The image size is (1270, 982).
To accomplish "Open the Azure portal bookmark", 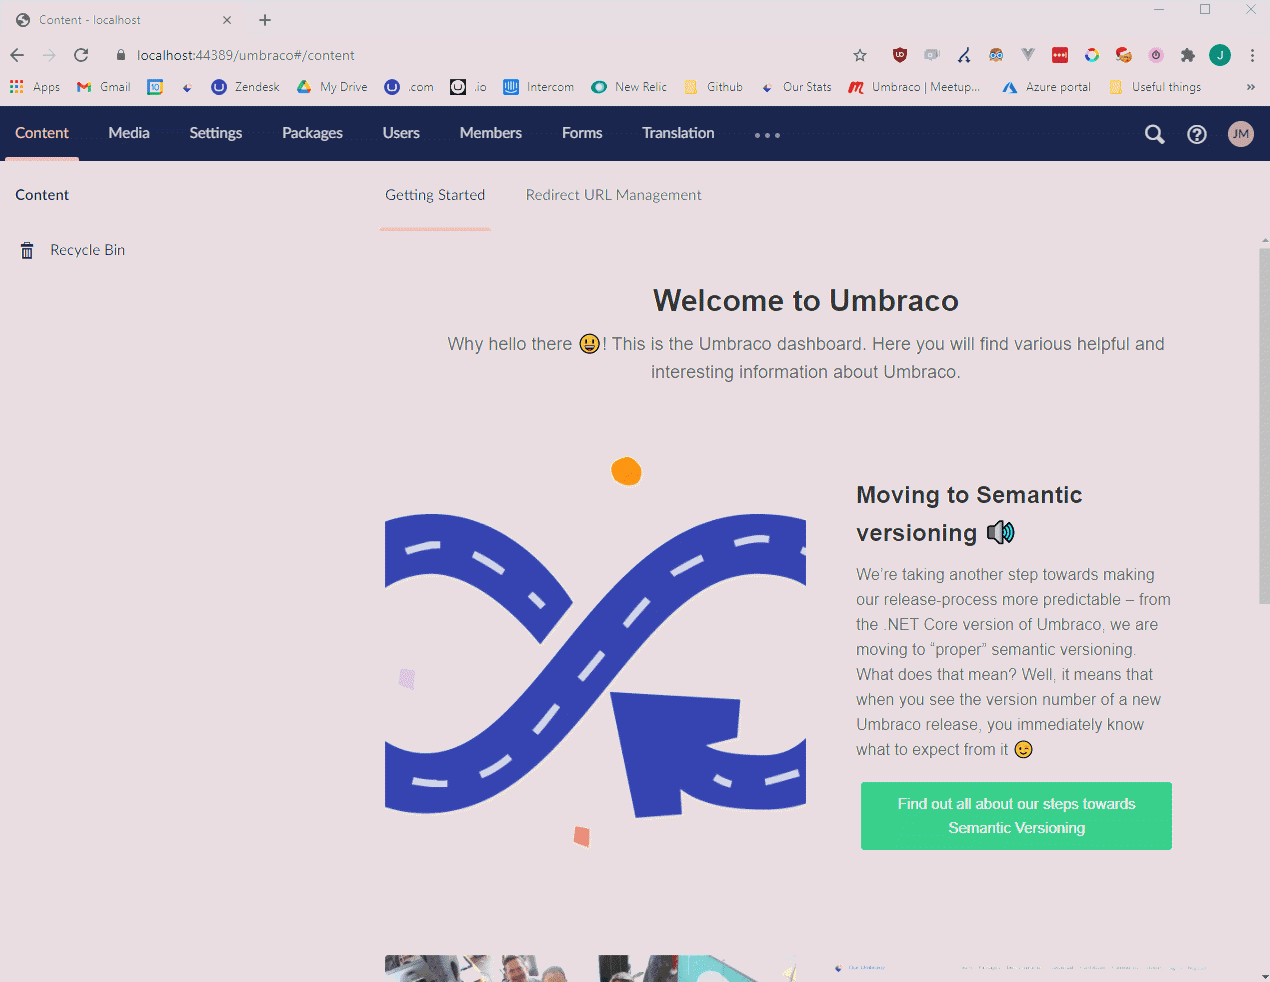I will click(x=1046, y=87).
